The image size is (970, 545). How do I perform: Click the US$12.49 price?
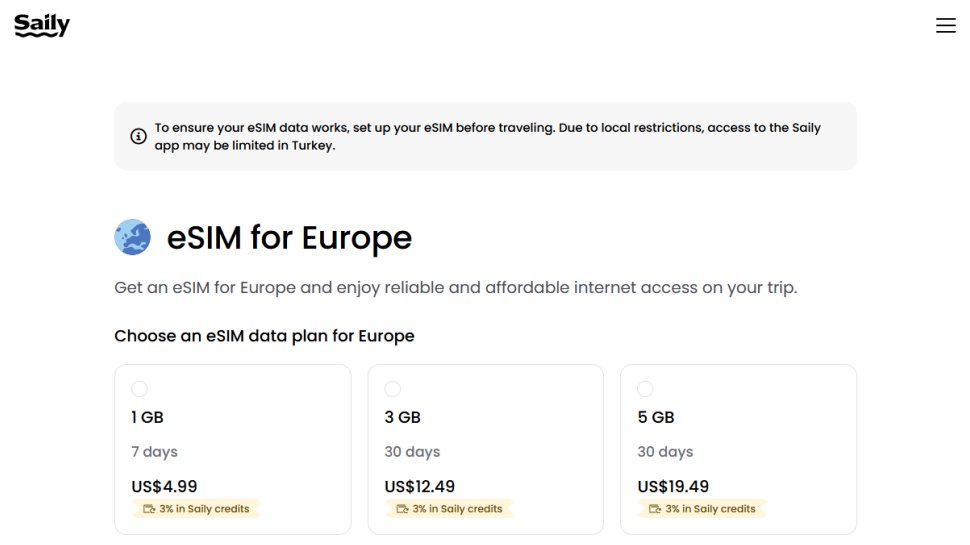[x=420, y=487]
